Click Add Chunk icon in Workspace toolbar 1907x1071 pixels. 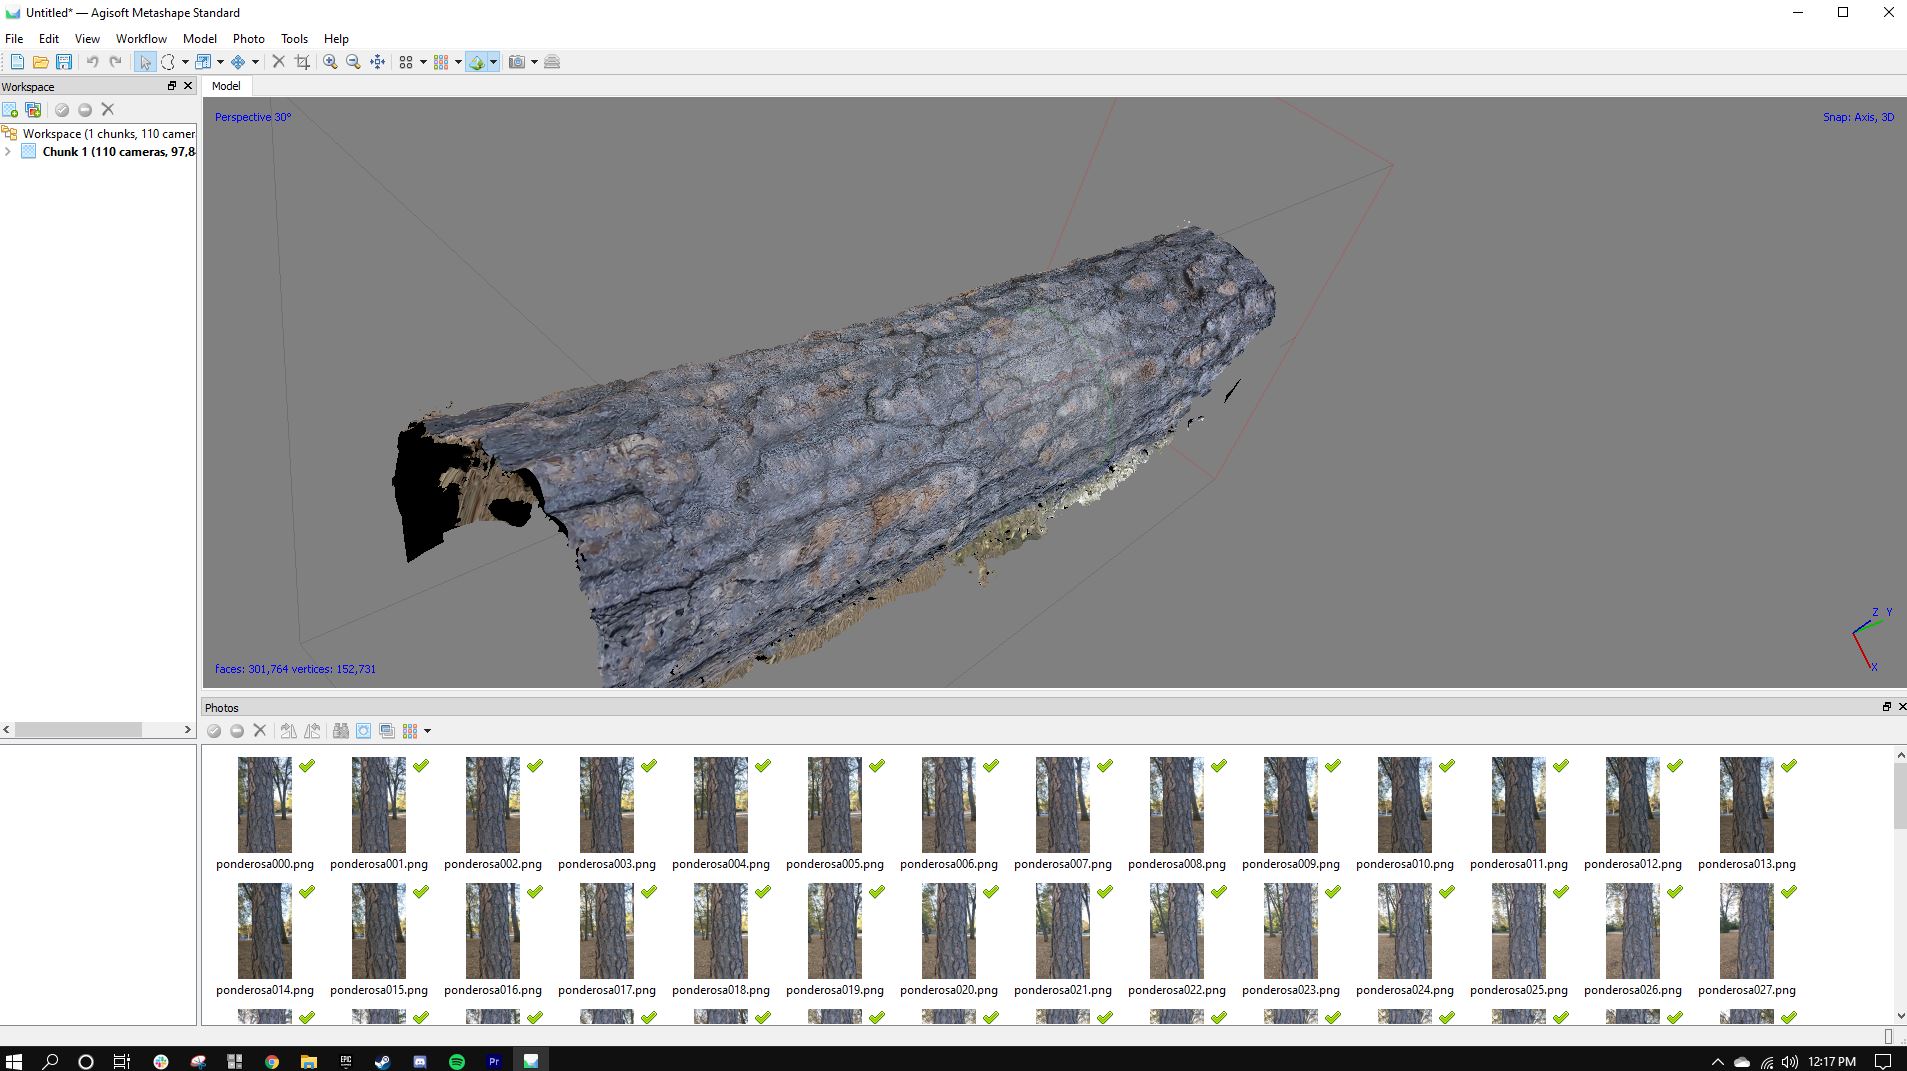pos(10,110)
